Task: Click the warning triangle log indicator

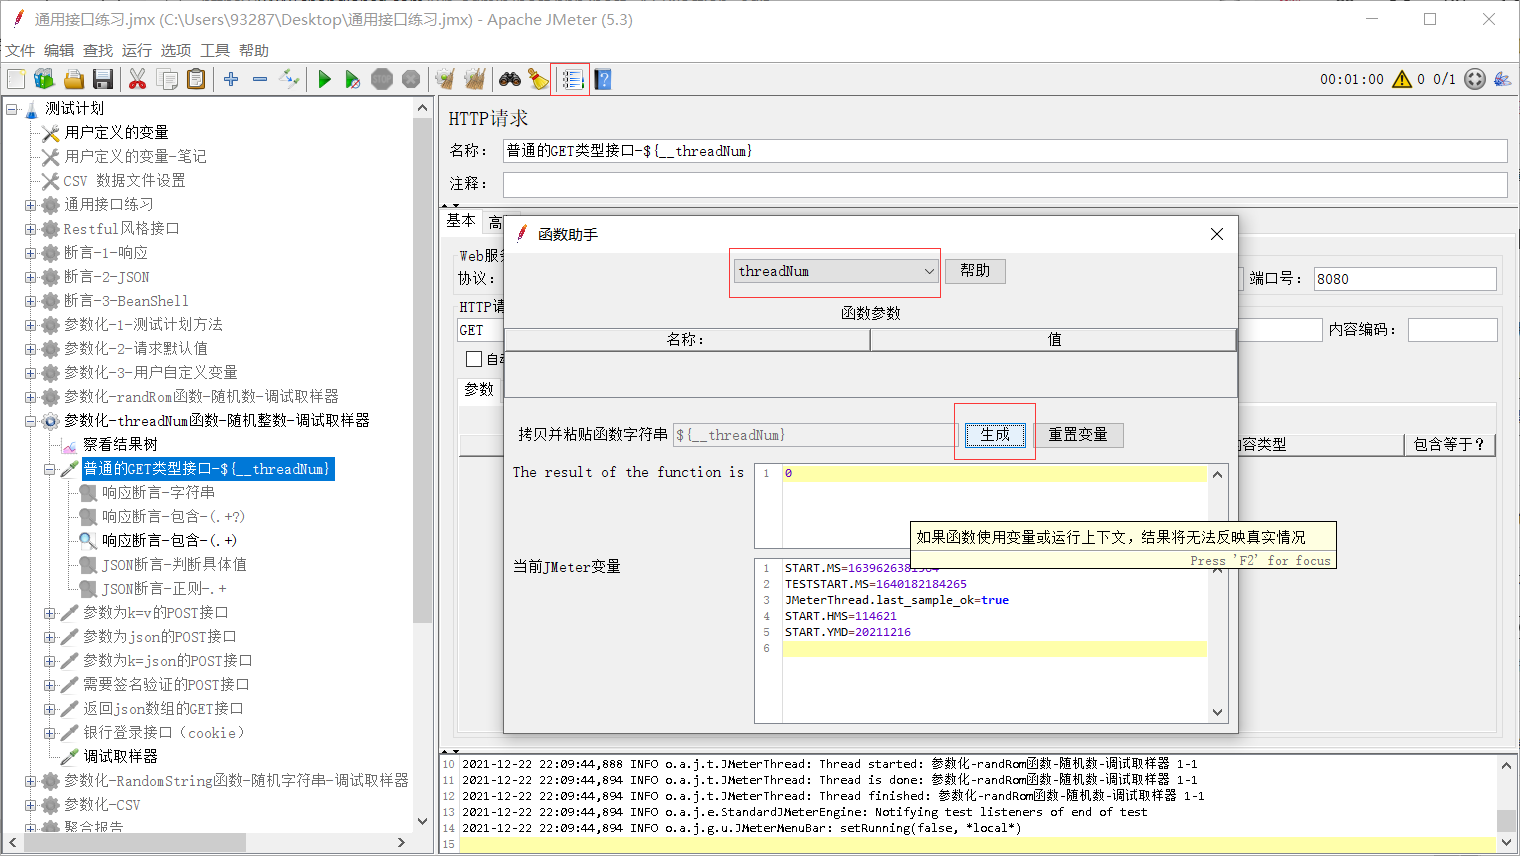Action: 1402,79
